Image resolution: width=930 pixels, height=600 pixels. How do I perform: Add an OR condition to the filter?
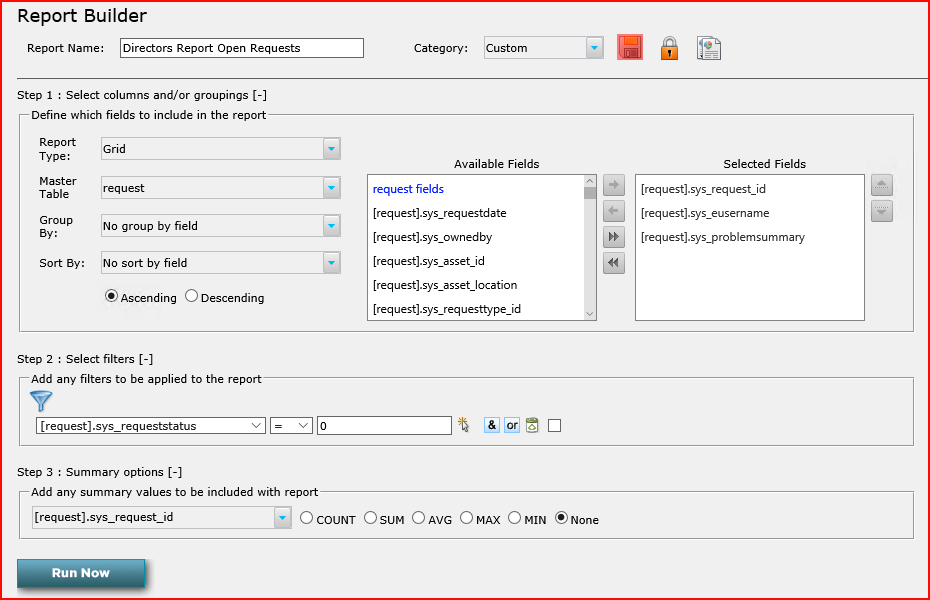[x=512, y=425]
